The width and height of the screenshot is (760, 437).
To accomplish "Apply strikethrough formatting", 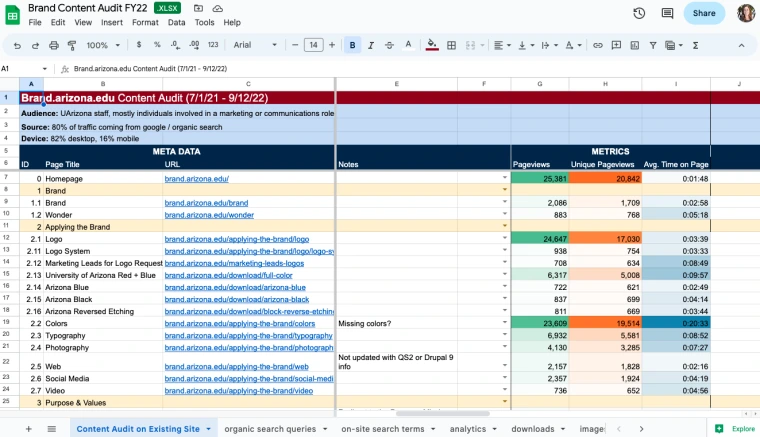I will [389, 45].
